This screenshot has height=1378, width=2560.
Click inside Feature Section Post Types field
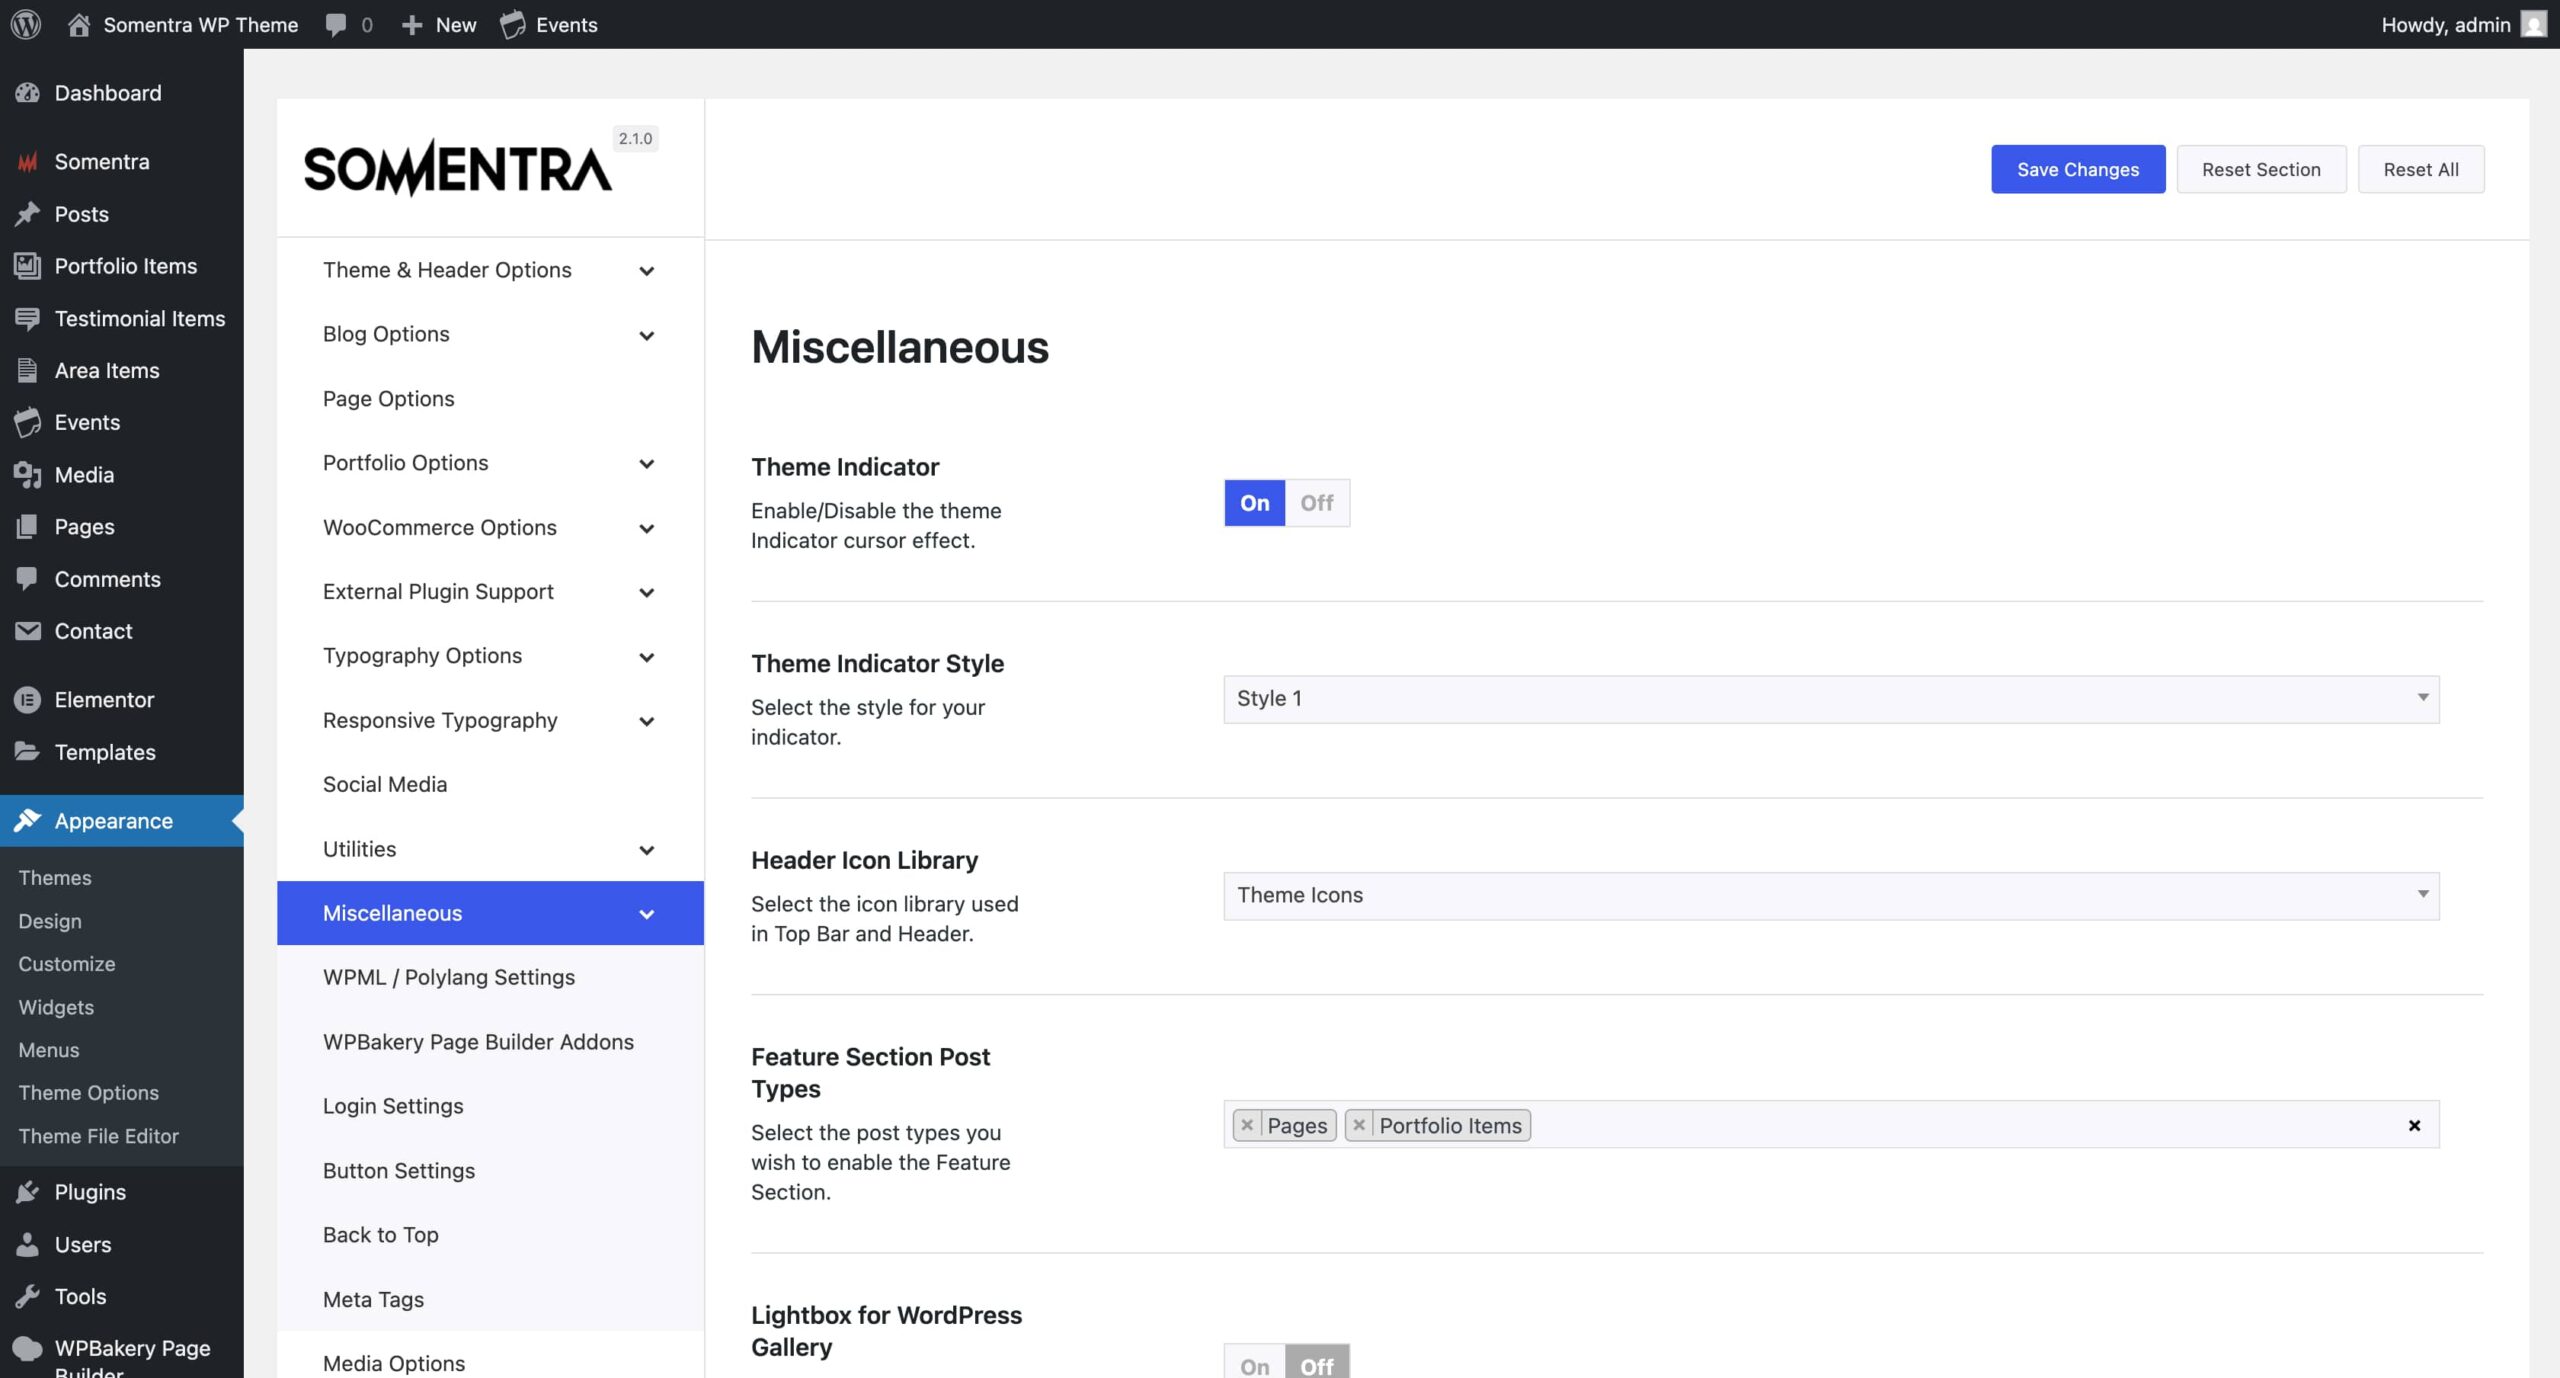coord(1831,1125)
